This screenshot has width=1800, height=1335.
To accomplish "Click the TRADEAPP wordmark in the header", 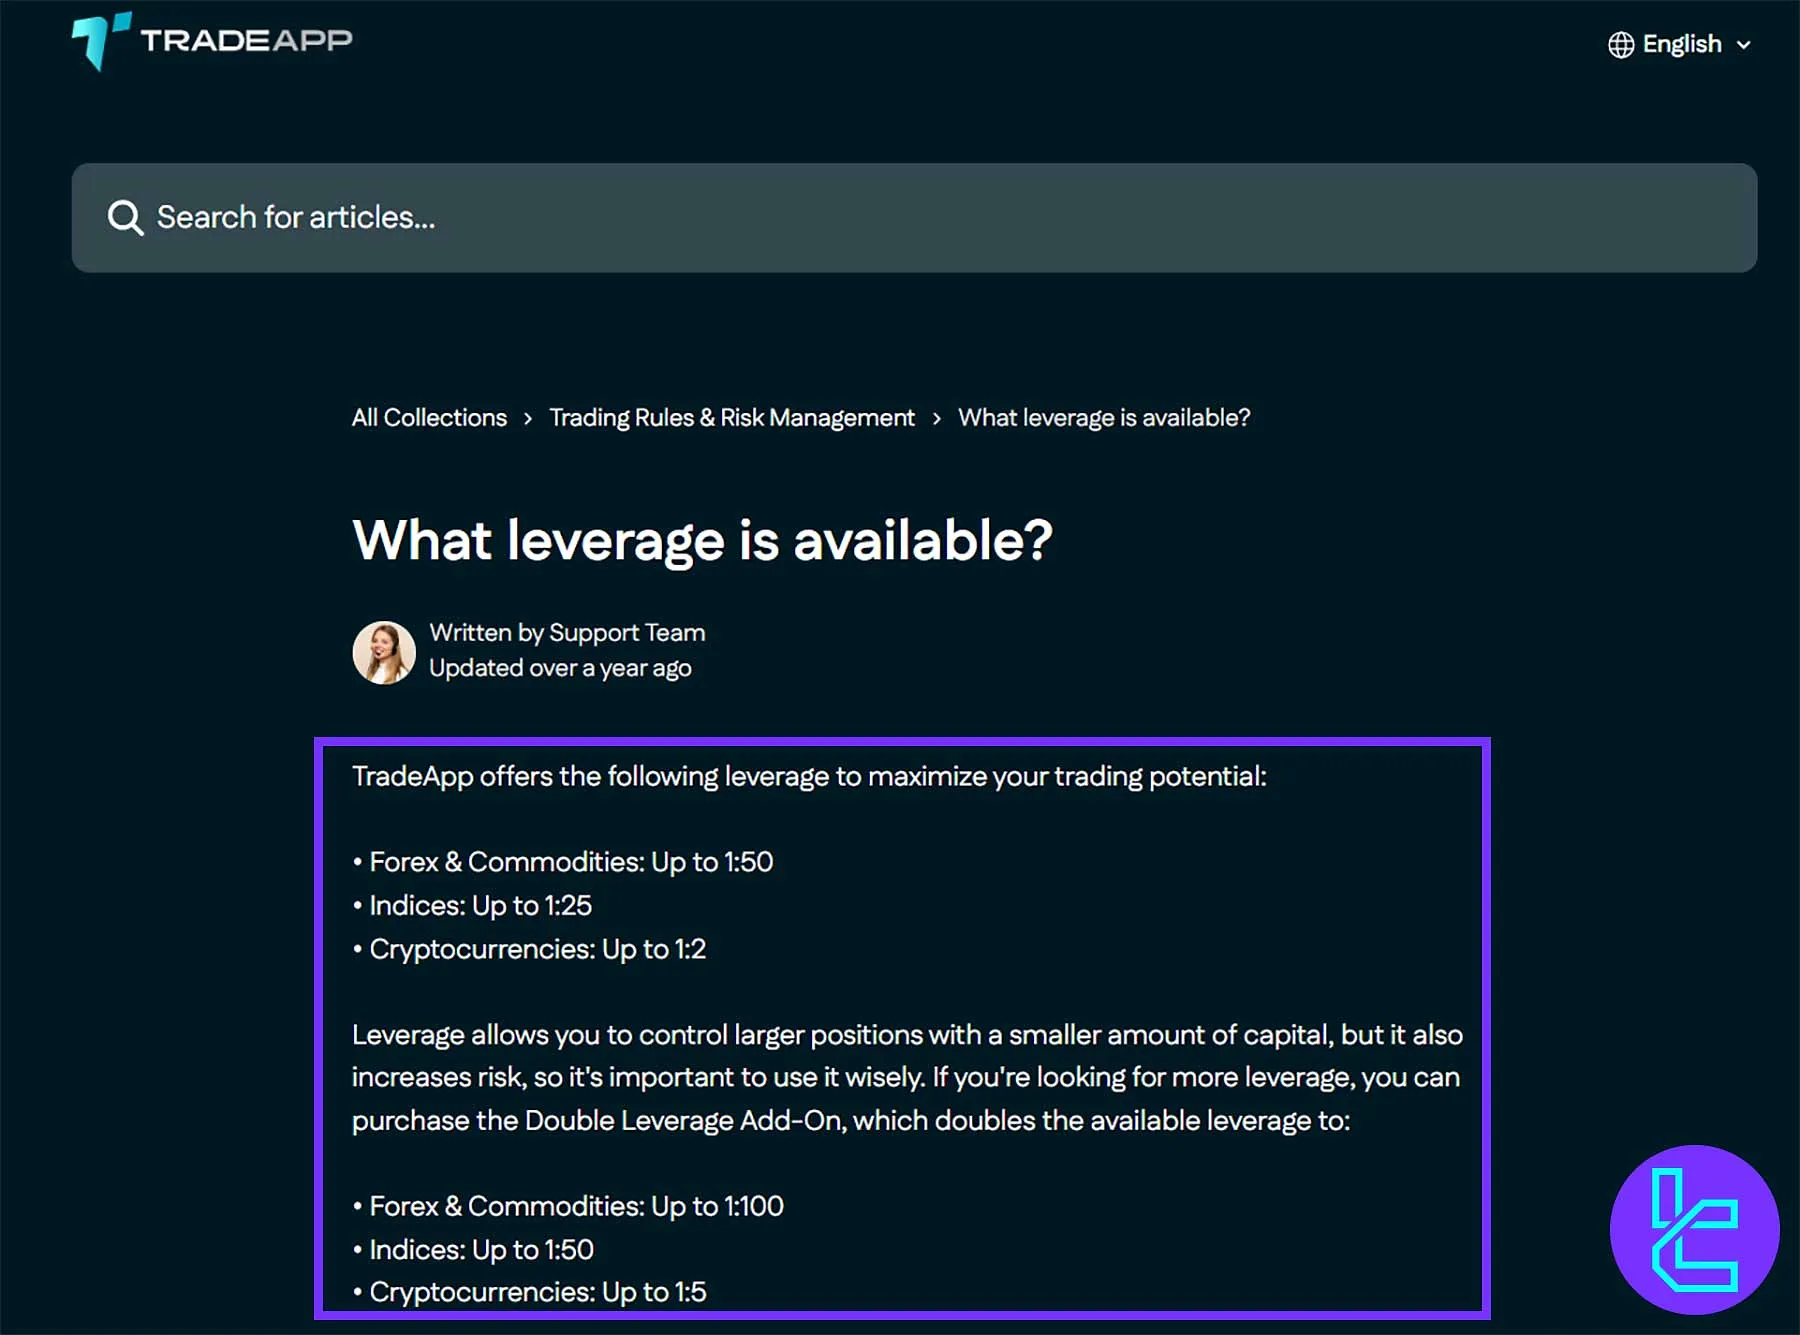I will (245, 40).
